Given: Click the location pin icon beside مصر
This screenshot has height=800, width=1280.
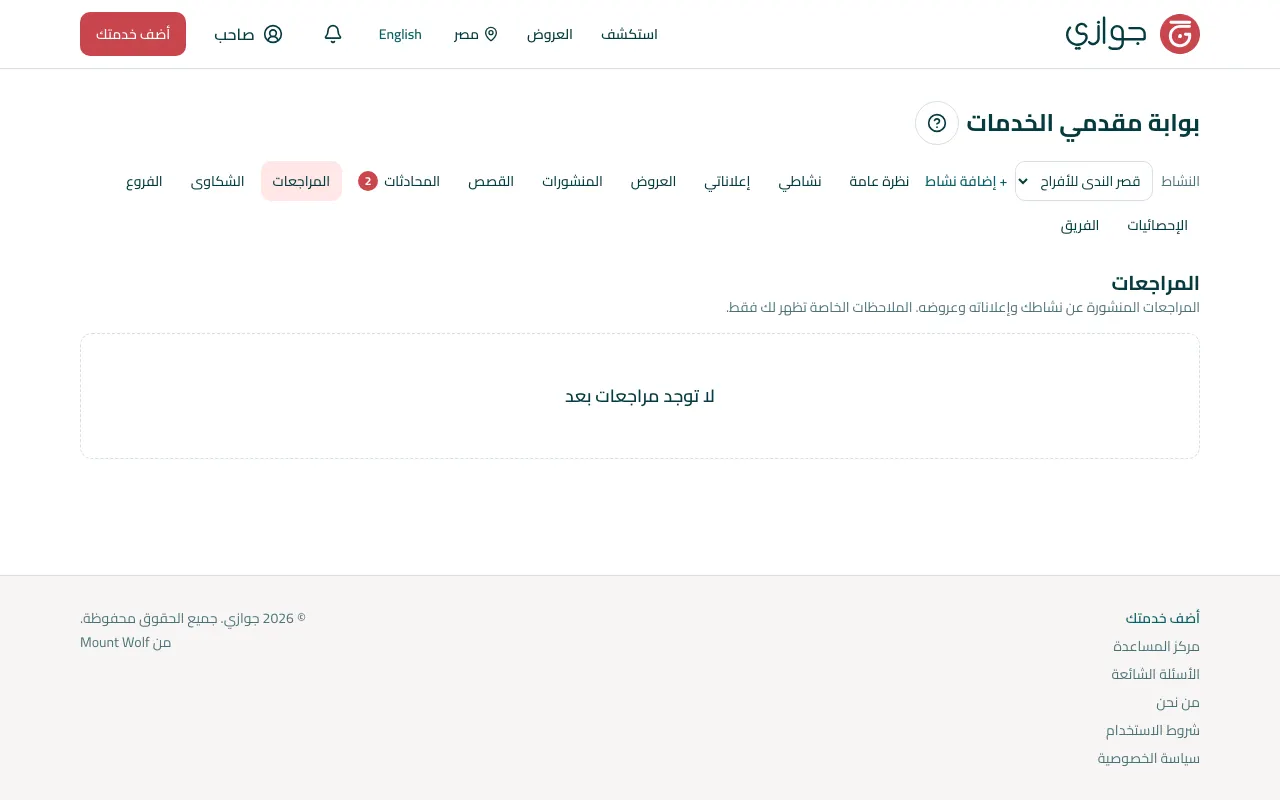Looking at the screenshot, I should pyautogui.click(x=491, y=34).
